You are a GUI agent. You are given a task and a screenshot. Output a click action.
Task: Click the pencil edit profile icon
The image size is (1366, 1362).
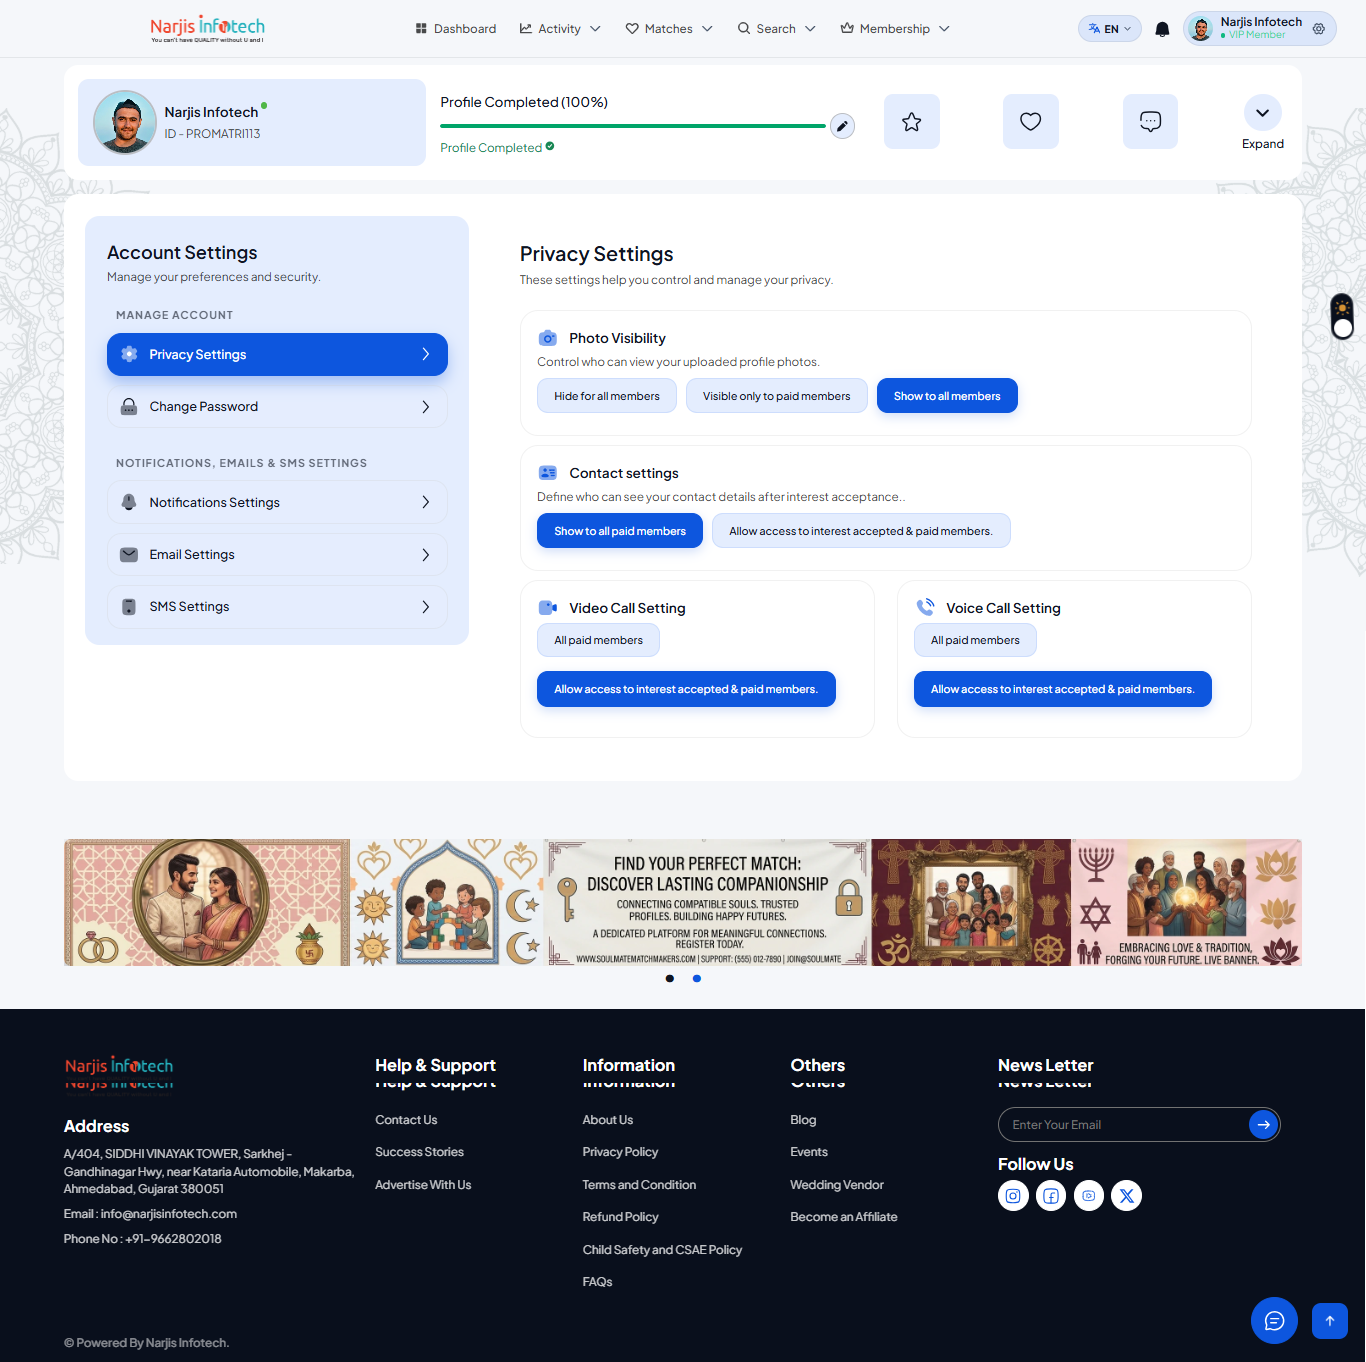[x=842, y=126]
